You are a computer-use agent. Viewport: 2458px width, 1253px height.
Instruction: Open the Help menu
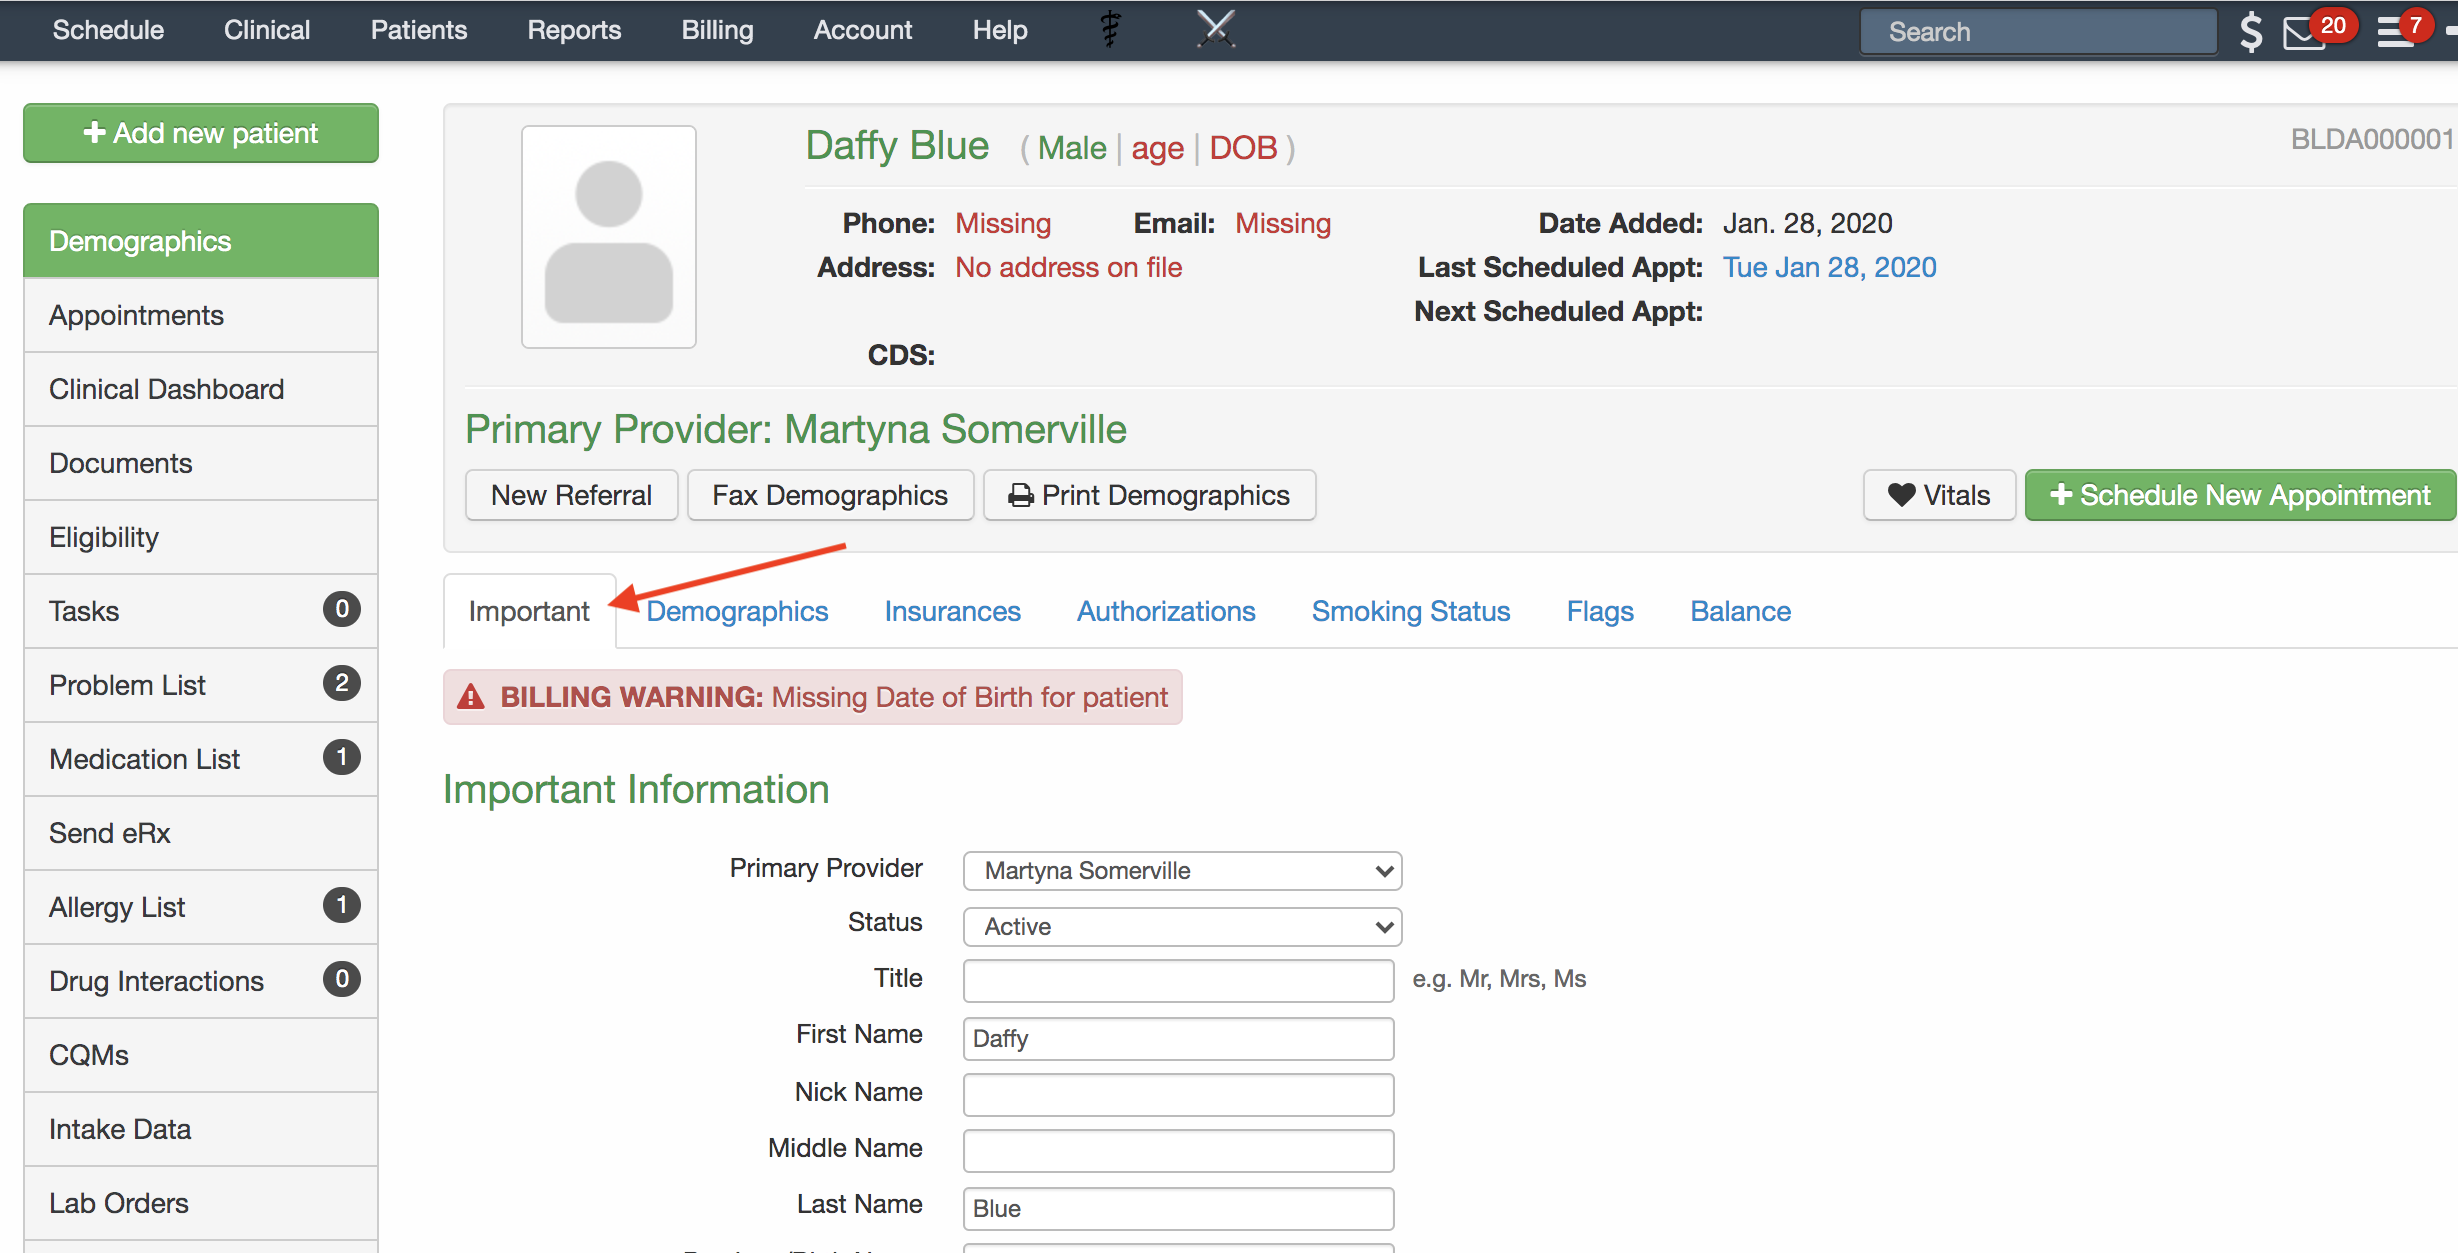tap(1000, 30)
